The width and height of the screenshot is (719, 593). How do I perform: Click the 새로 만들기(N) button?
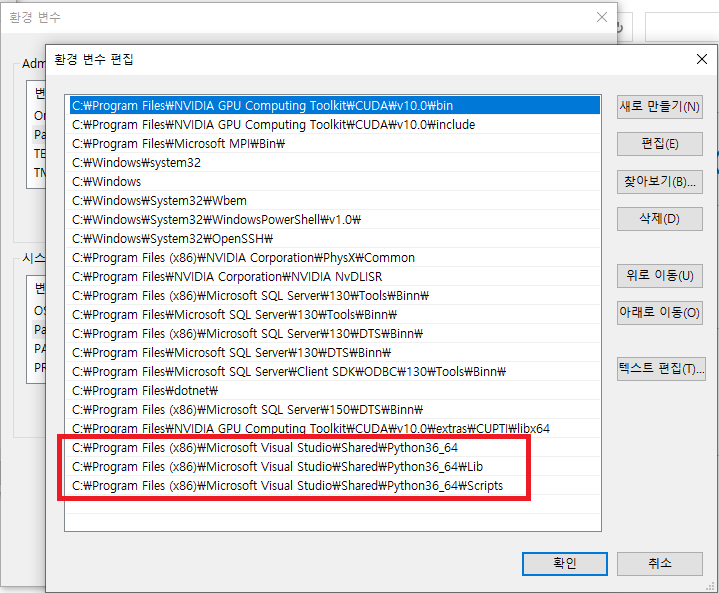[x=659, y=107]
